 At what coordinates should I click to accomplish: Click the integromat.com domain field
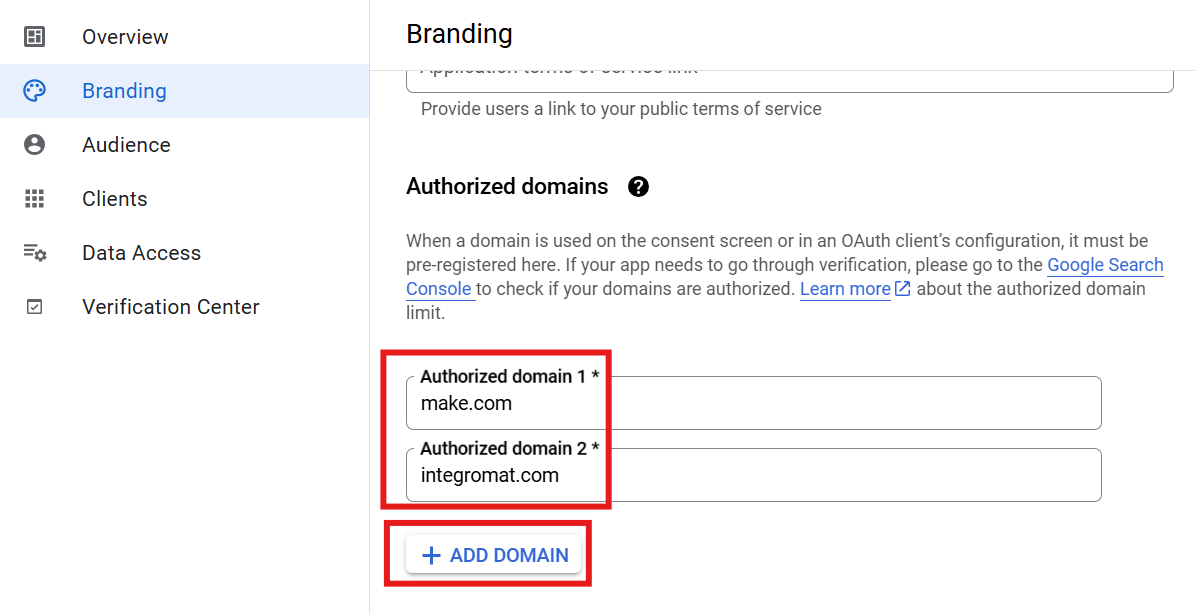[753, 476]
